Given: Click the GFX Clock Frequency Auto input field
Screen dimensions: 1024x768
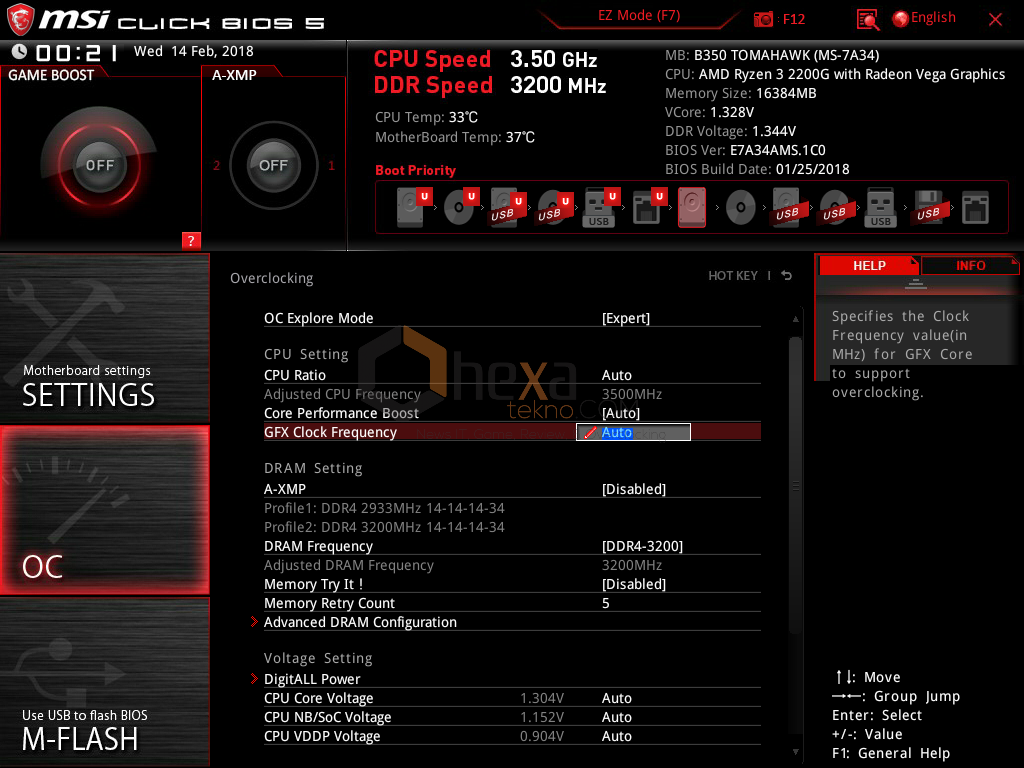Looking at the screenshot, I should (x=633, y=432).
